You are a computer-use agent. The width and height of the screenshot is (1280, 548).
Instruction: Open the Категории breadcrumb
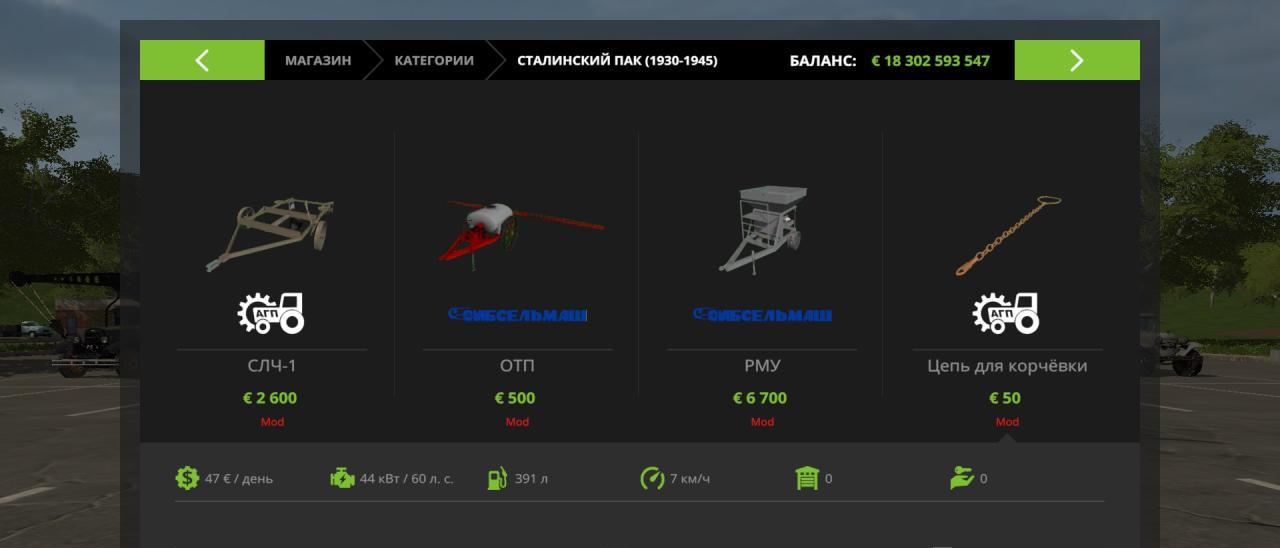(434, 60)
